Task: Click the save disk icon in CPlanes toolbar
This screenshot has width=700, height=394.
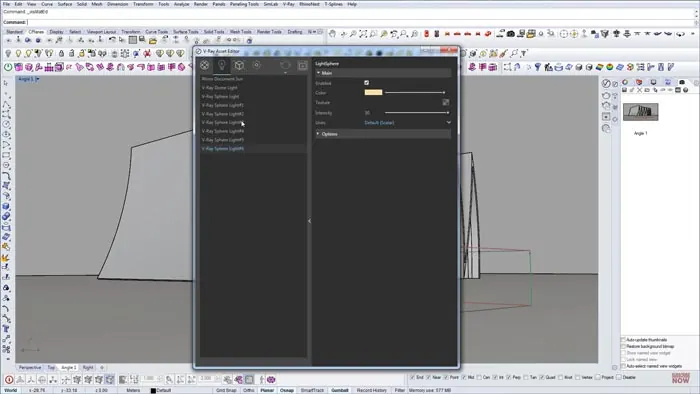Action: [142, 40]
